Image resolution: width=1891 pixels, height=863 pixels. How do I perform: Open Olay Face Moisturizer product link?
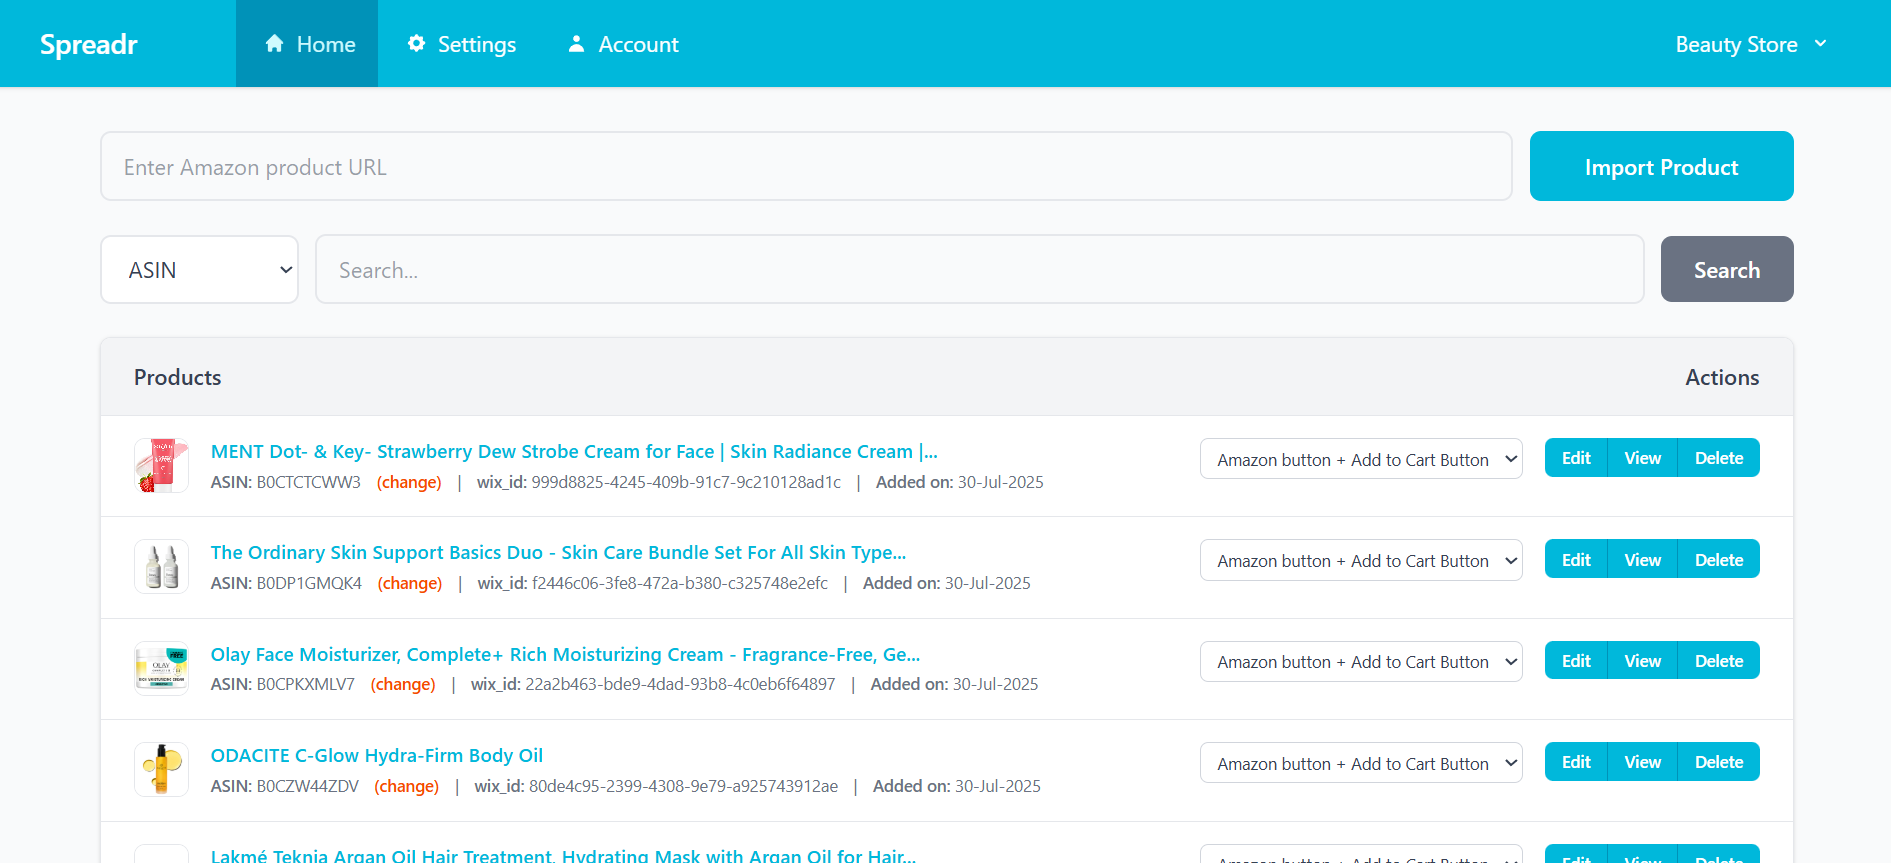pos(565,655)
